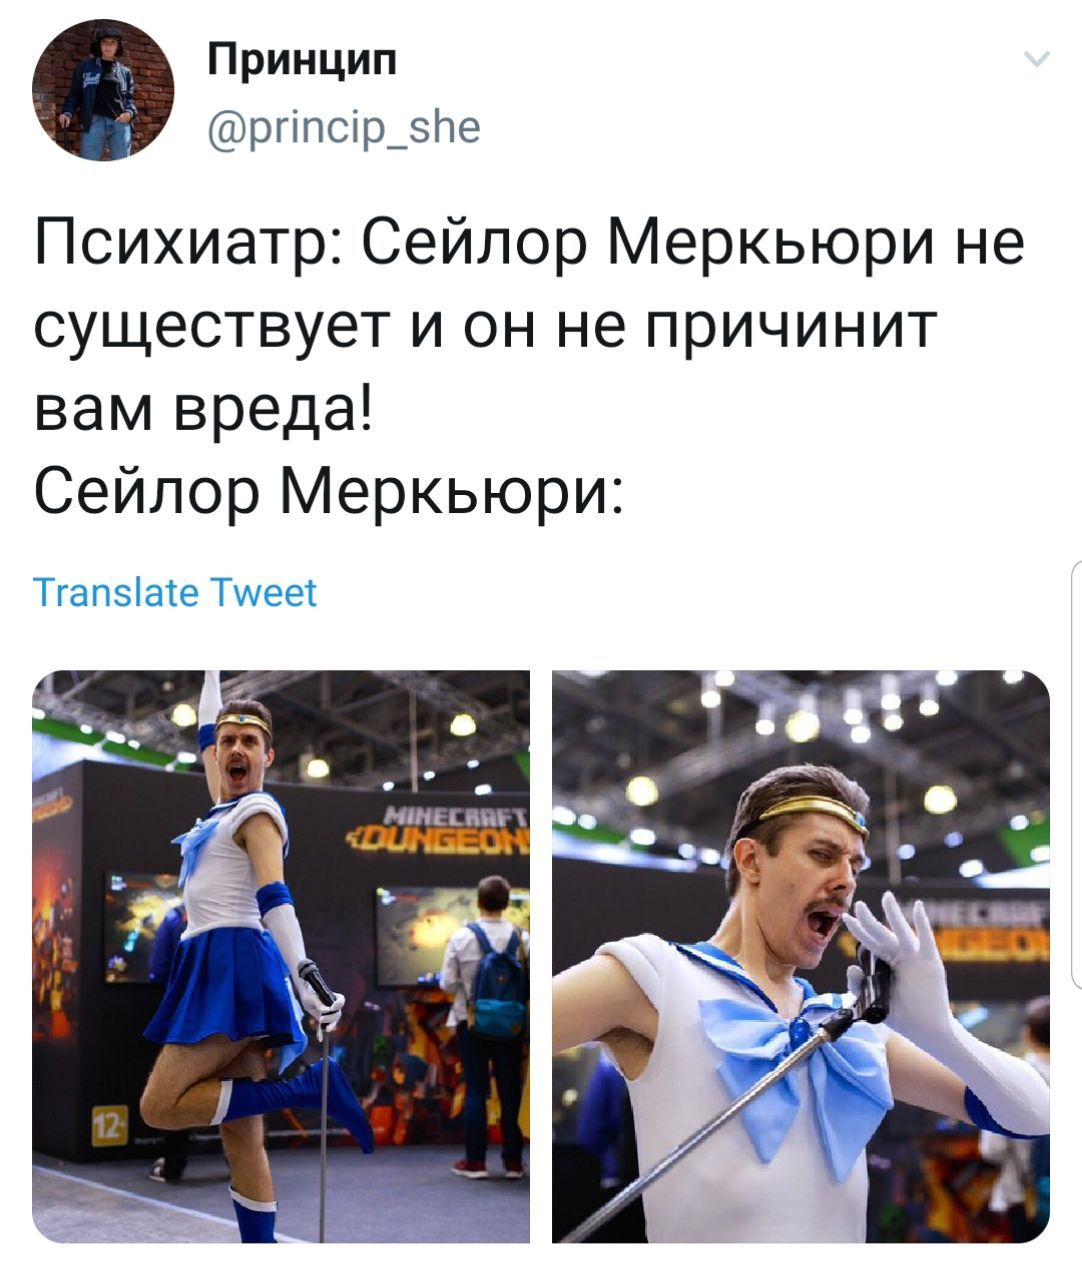Viewport: 1082px width, 1280px height.
Task: Click the display name Принцип
Action: 303,60
